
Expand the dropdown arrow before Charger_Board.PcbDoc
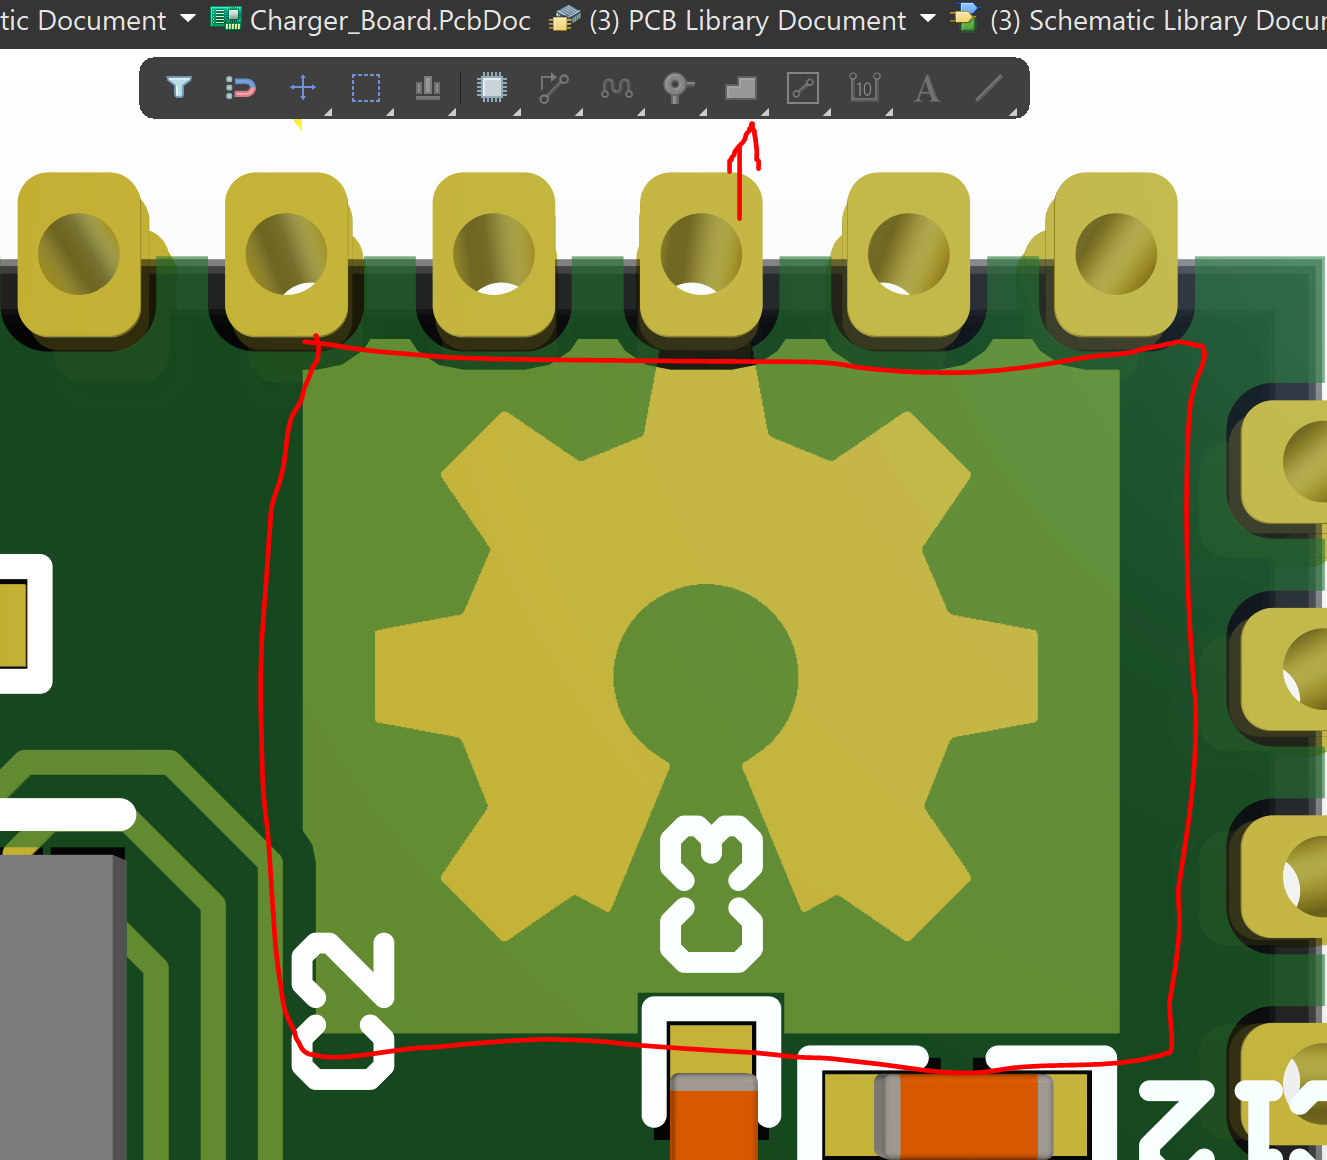click(188, 19)
